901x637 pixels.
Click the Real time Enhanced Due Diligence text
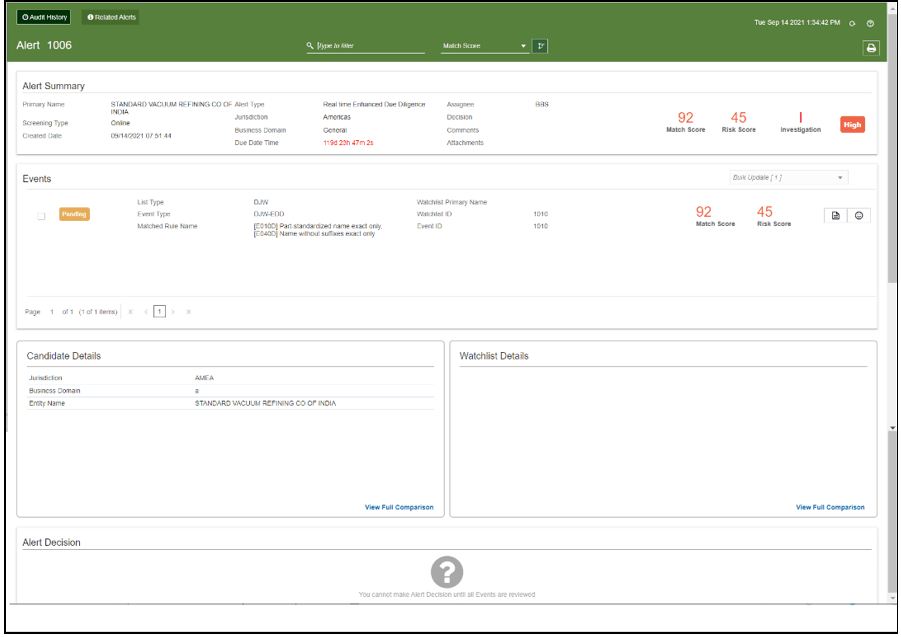[x=374, y=105]
